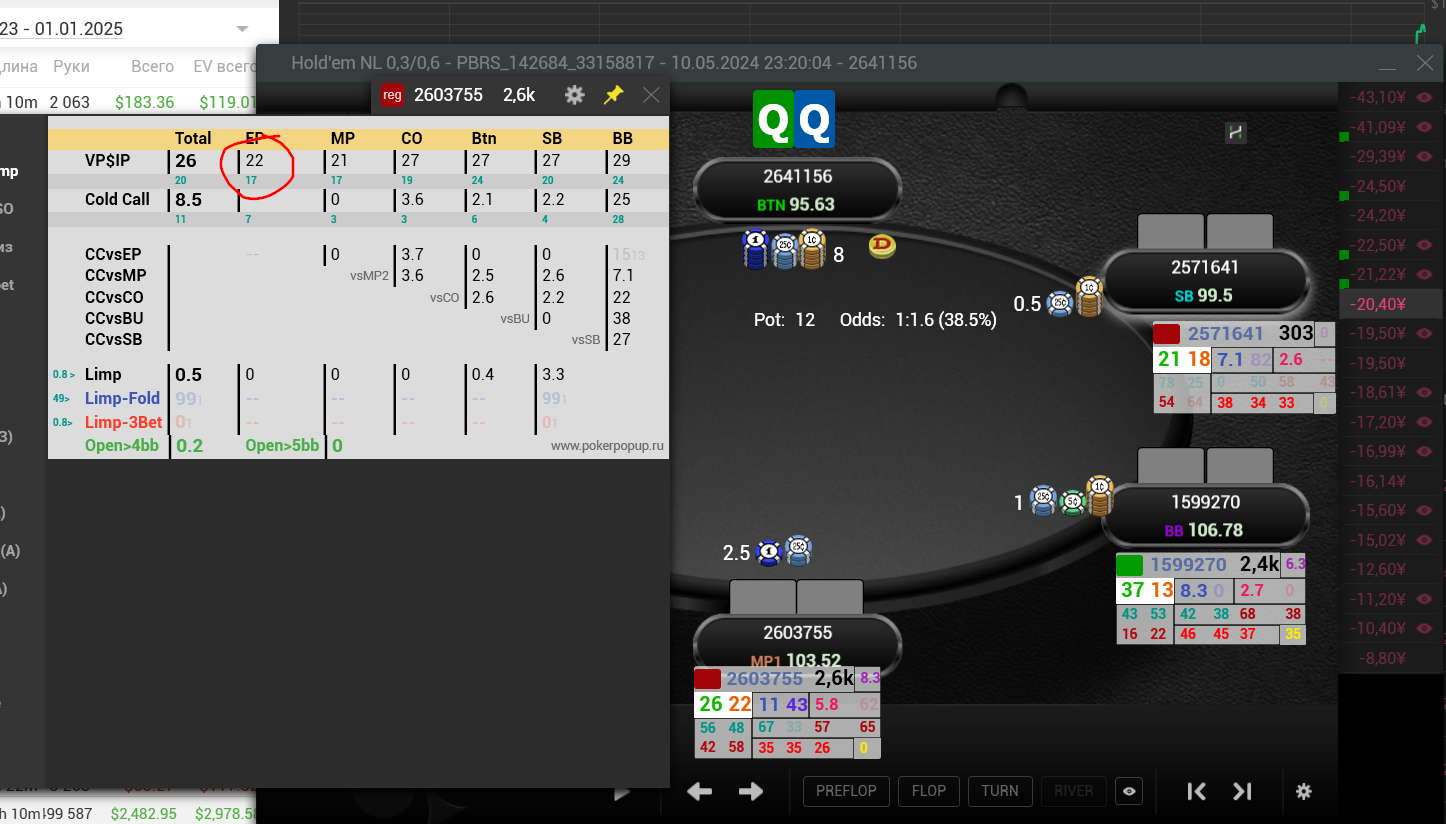Click the Limp-Fold stat label

pos(122,398)
